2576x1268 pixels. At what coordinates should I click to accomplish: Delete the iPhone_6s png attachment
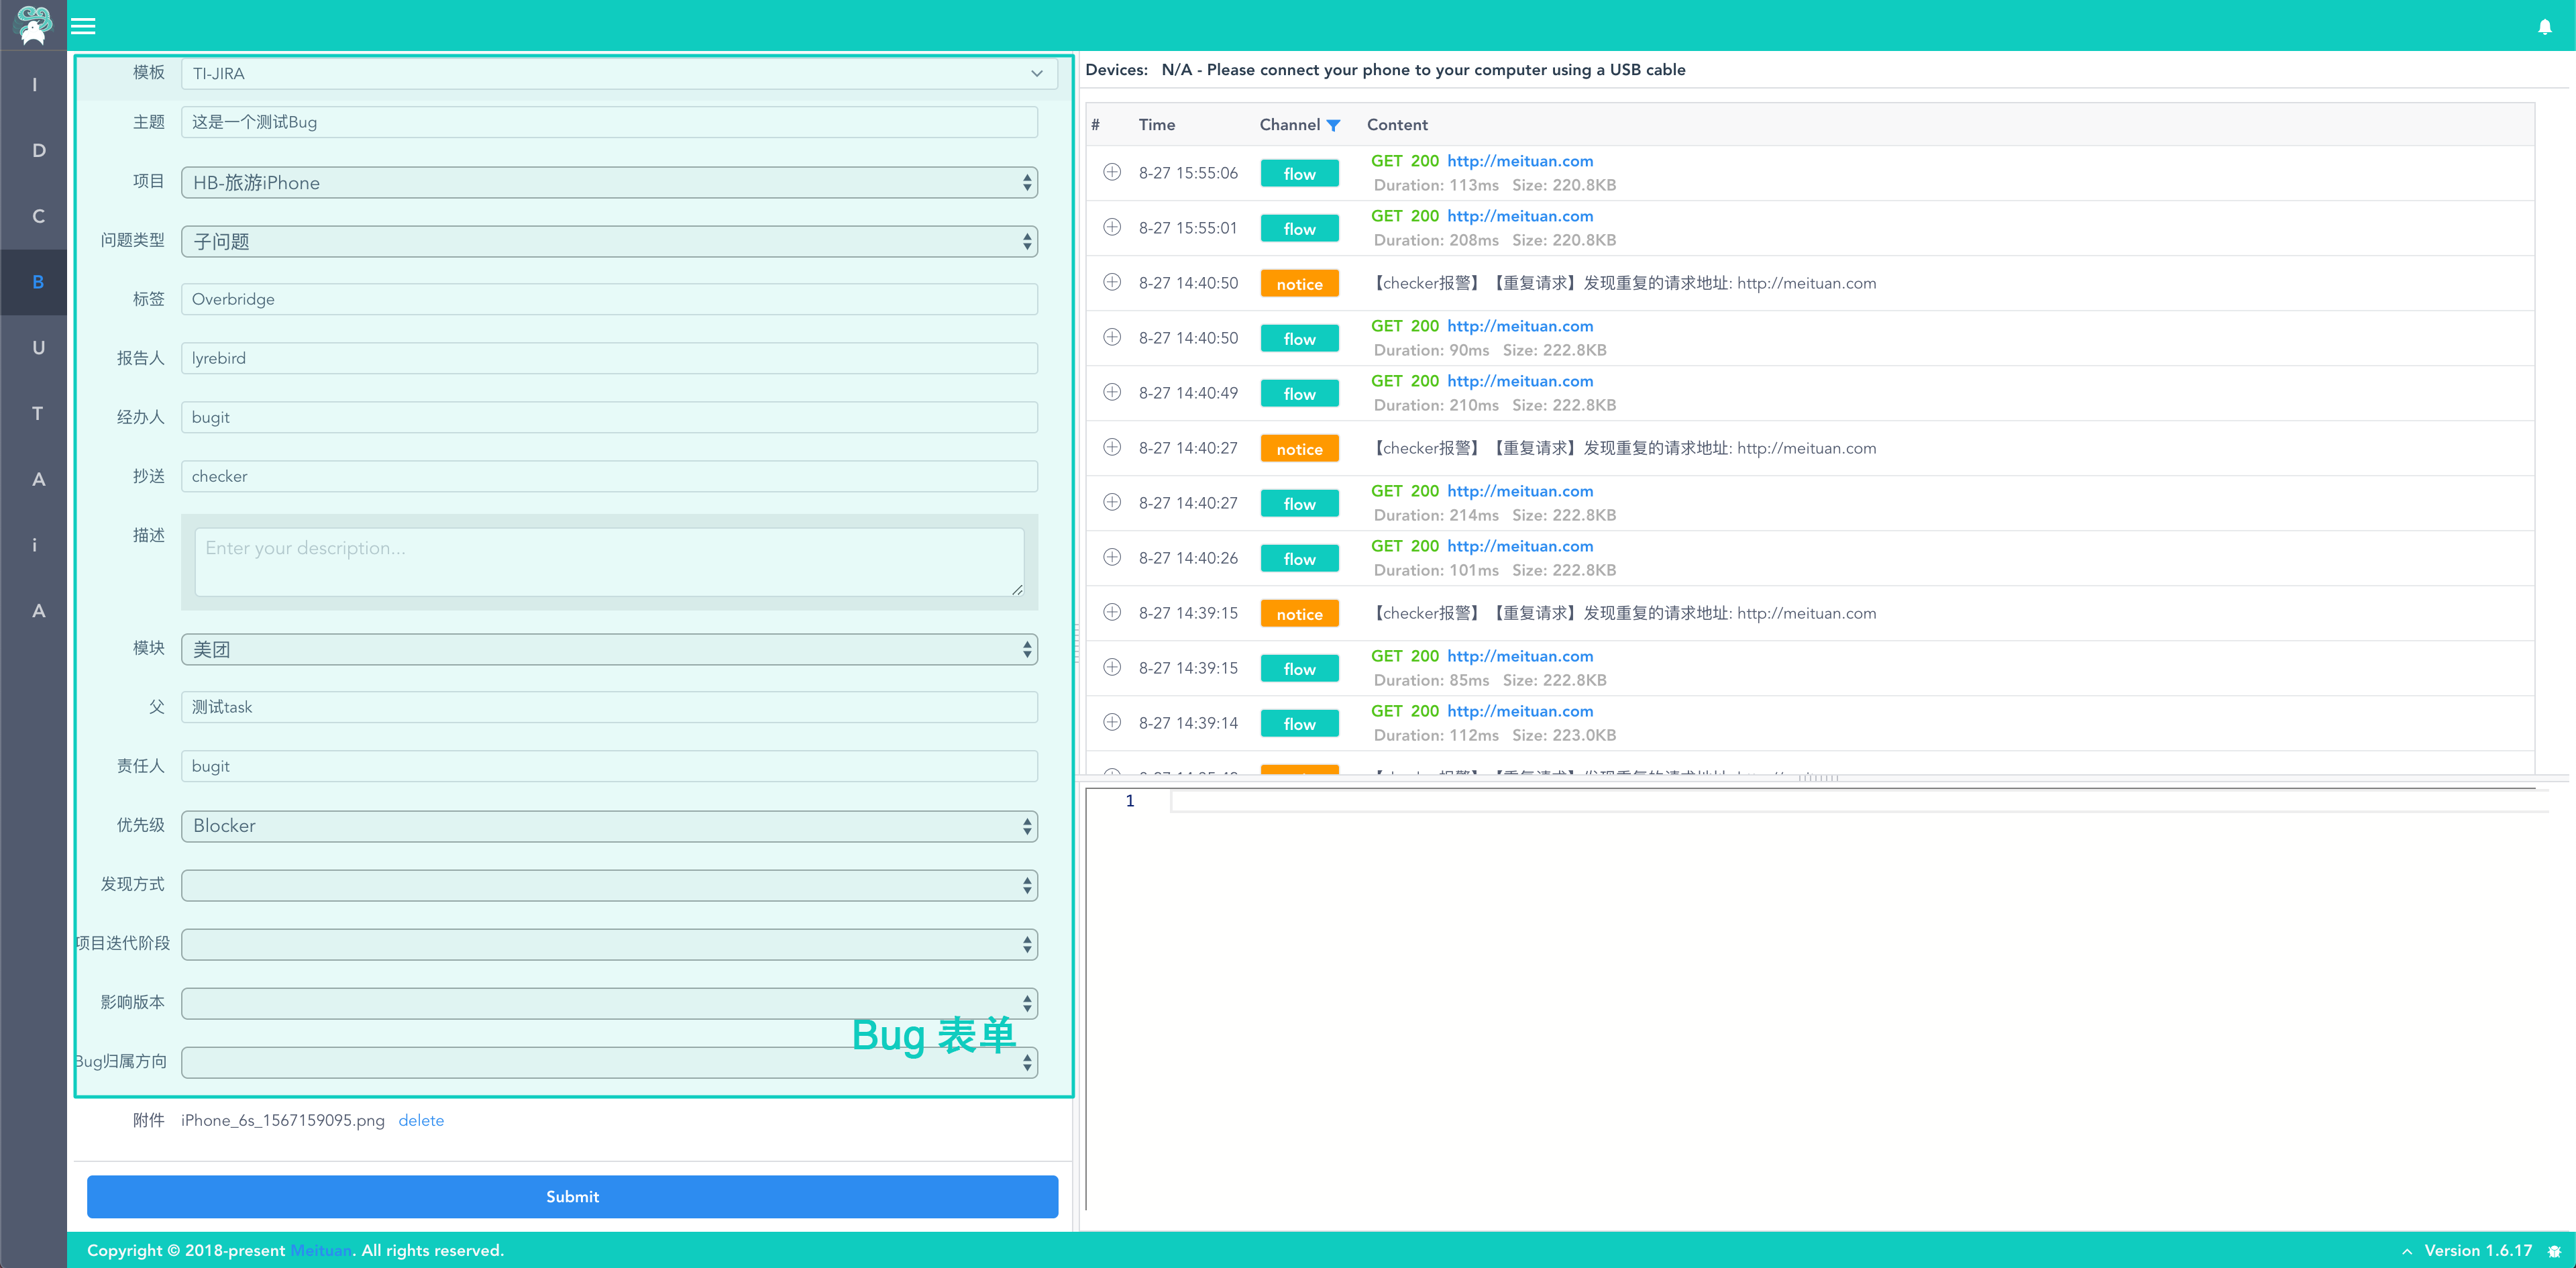point(421,1120)
